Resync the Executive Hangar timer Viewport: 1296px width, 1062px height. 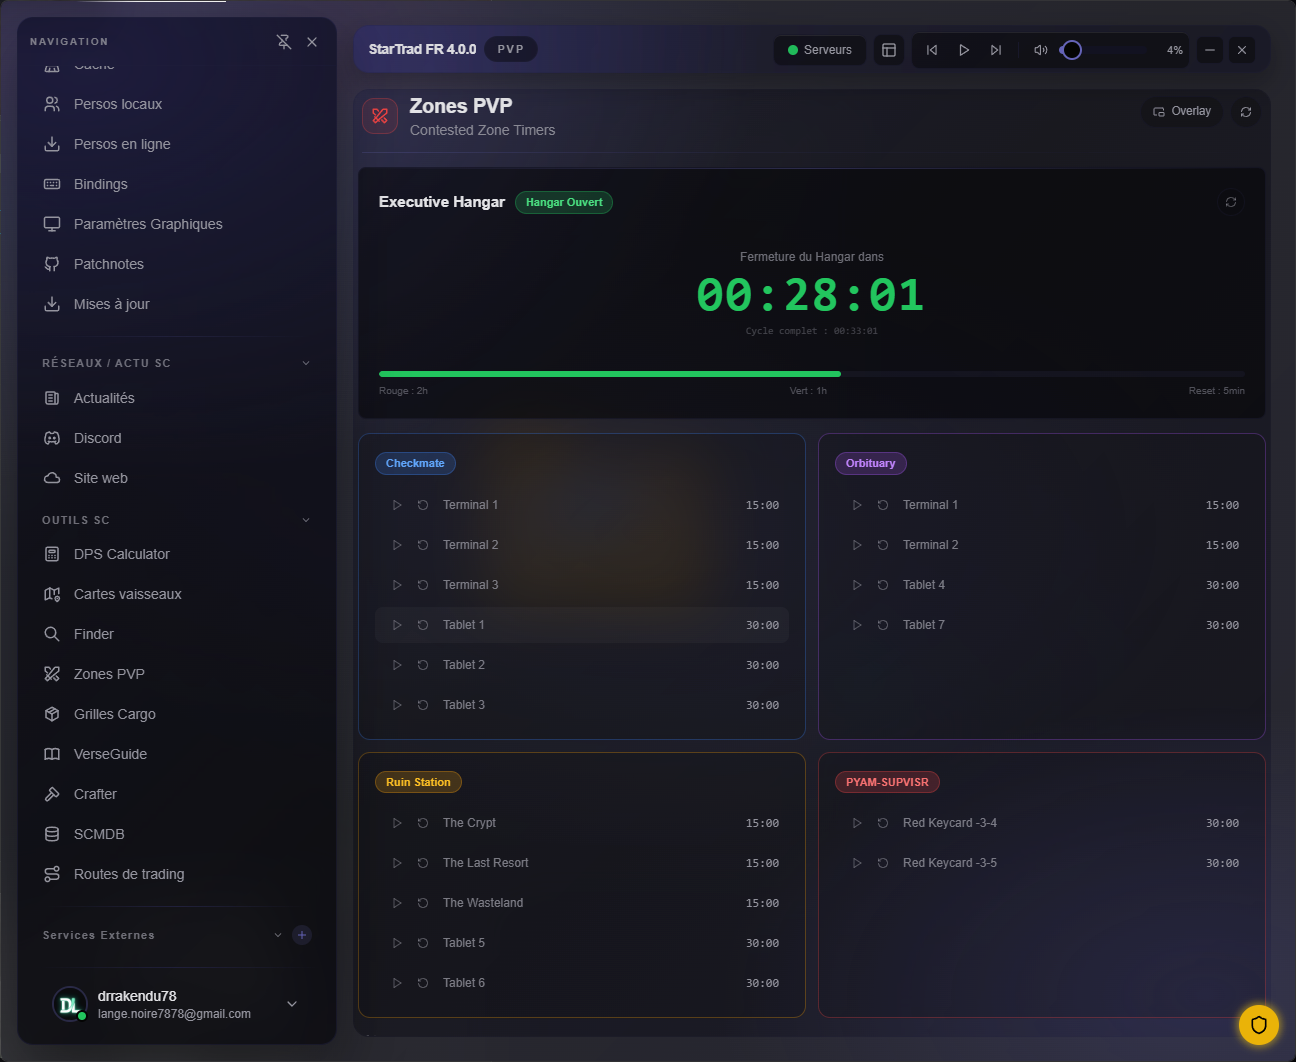tap(1231, 202)
